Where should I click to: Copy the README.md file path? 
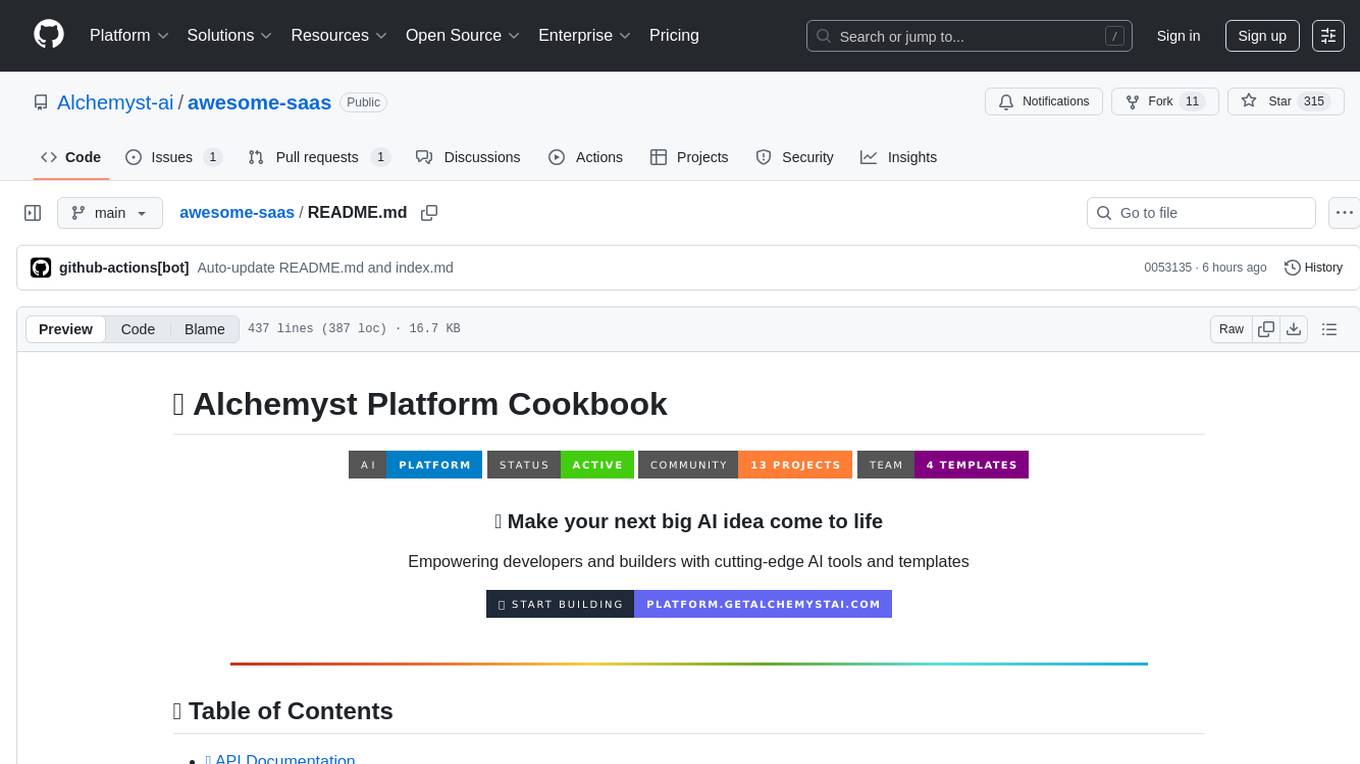pyautogui.click(x=430, y=213)
